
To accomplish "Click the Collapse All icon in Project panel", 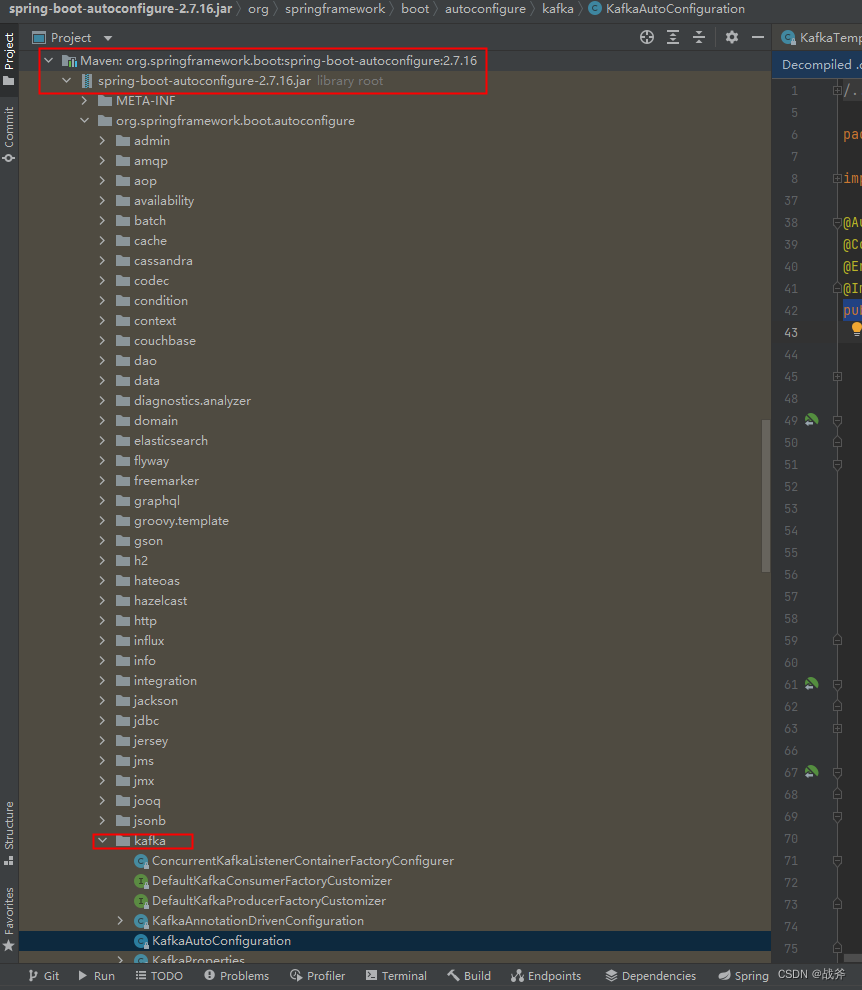I will (x=699, y=37).
